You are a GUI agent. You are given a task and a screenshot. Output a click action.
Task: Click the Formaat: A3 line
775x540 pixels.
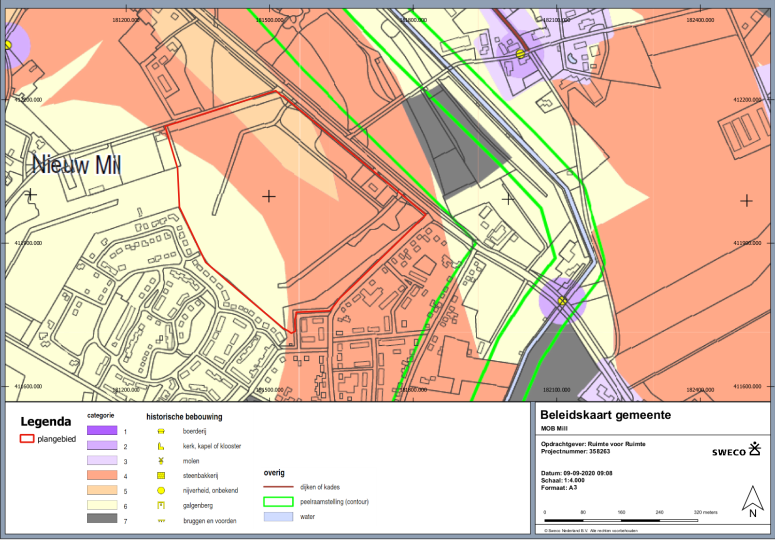click(x=559, y=488)
